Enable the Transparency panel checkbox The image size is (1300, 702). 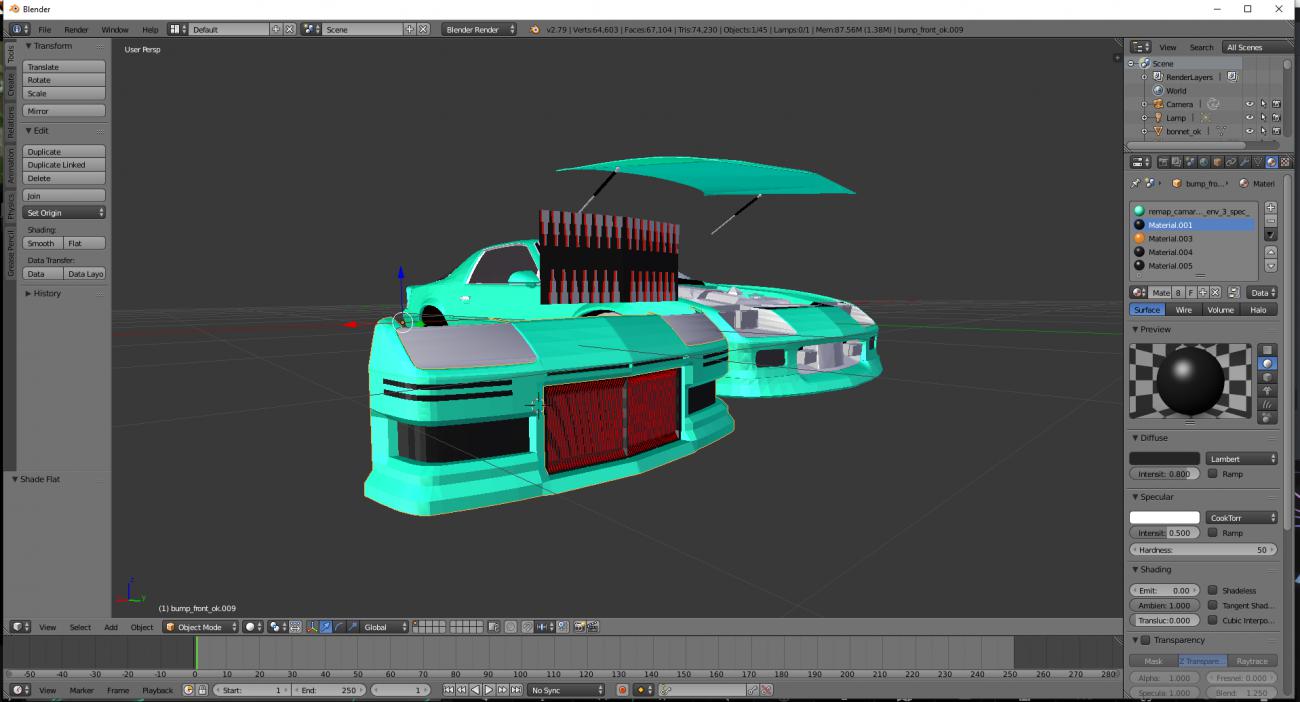(1145, 640)
